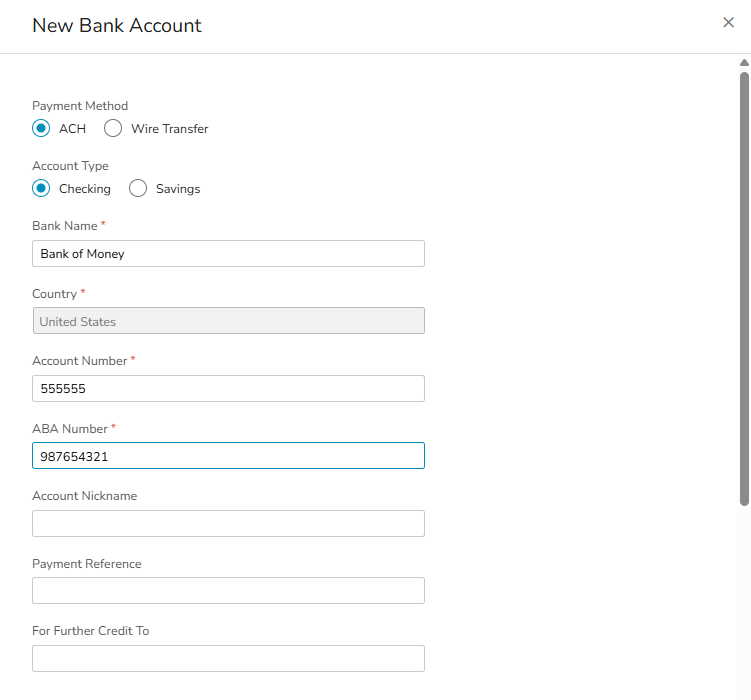Viewport: 751px width, 700px height.
Task: Click the vertical scrollbar thumb
Action: pyautogui.click(x=744, y=289)
